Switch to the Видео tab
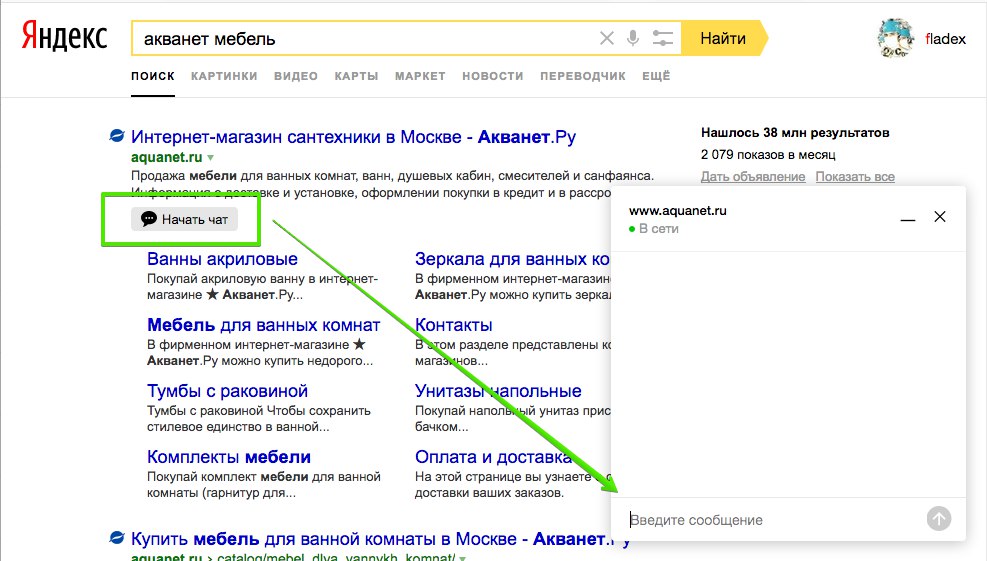Screen dimensions: 987x561 pos(296,76)
